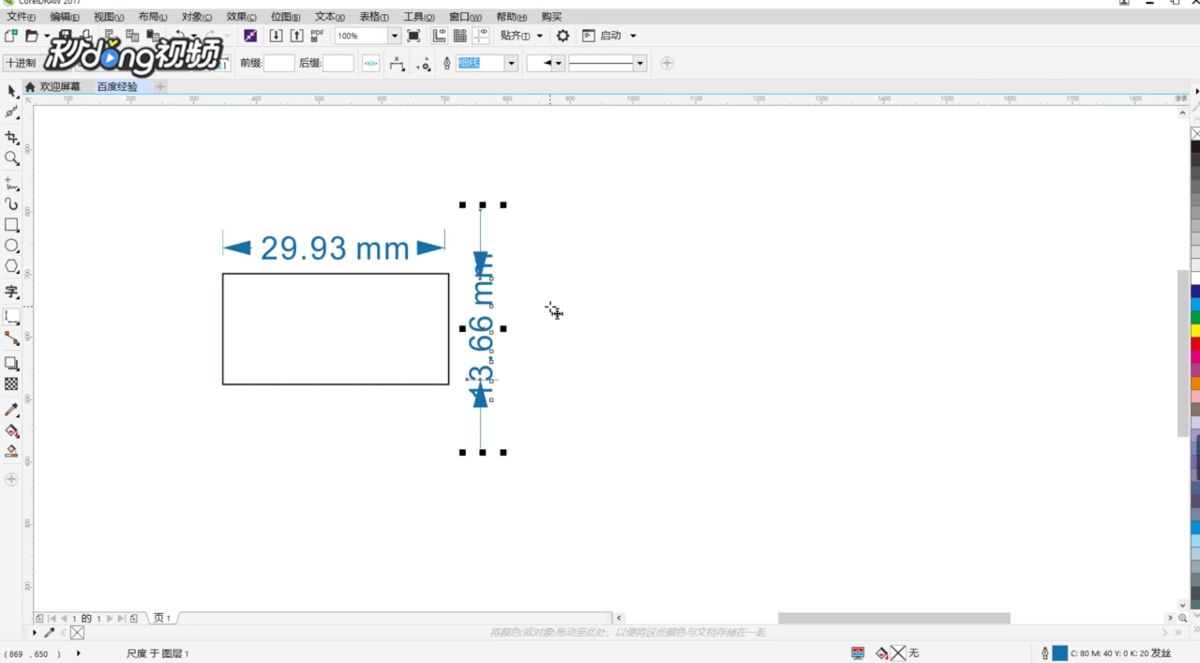1200x663 pixels.
Task: Select the Ellipse tool
Action: 12,246
